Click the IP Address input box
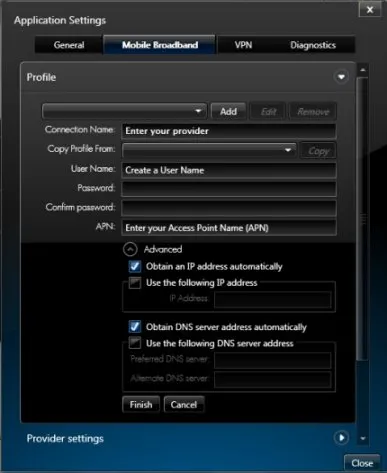The image size is (387, 473). (273, 299)
